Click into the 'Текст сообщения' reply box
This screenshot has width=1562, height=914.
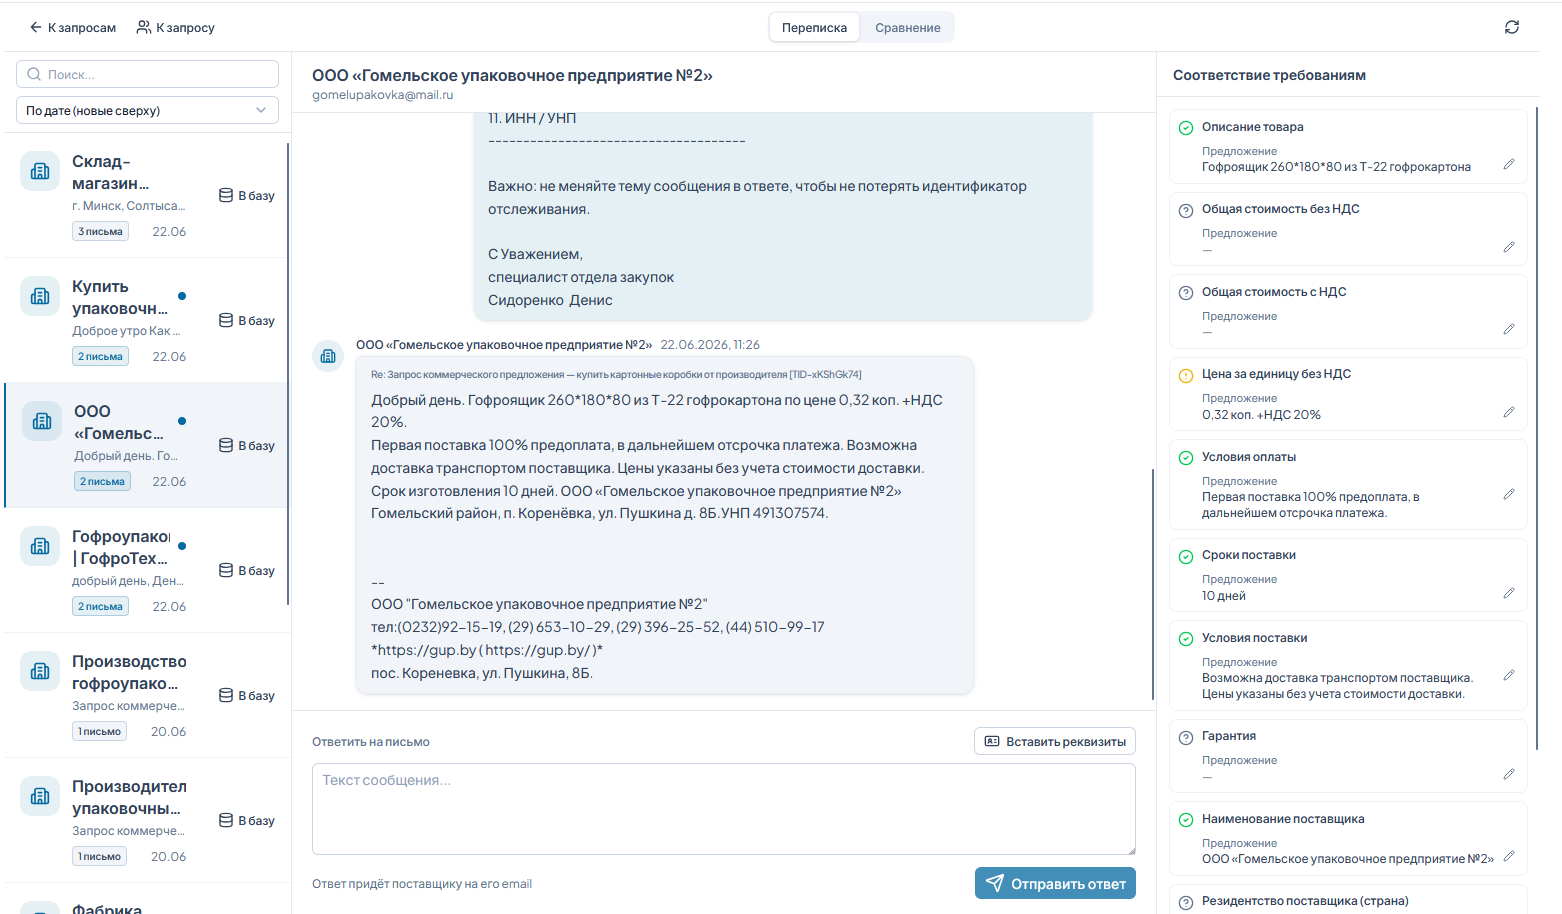click(x=723, y=809)
